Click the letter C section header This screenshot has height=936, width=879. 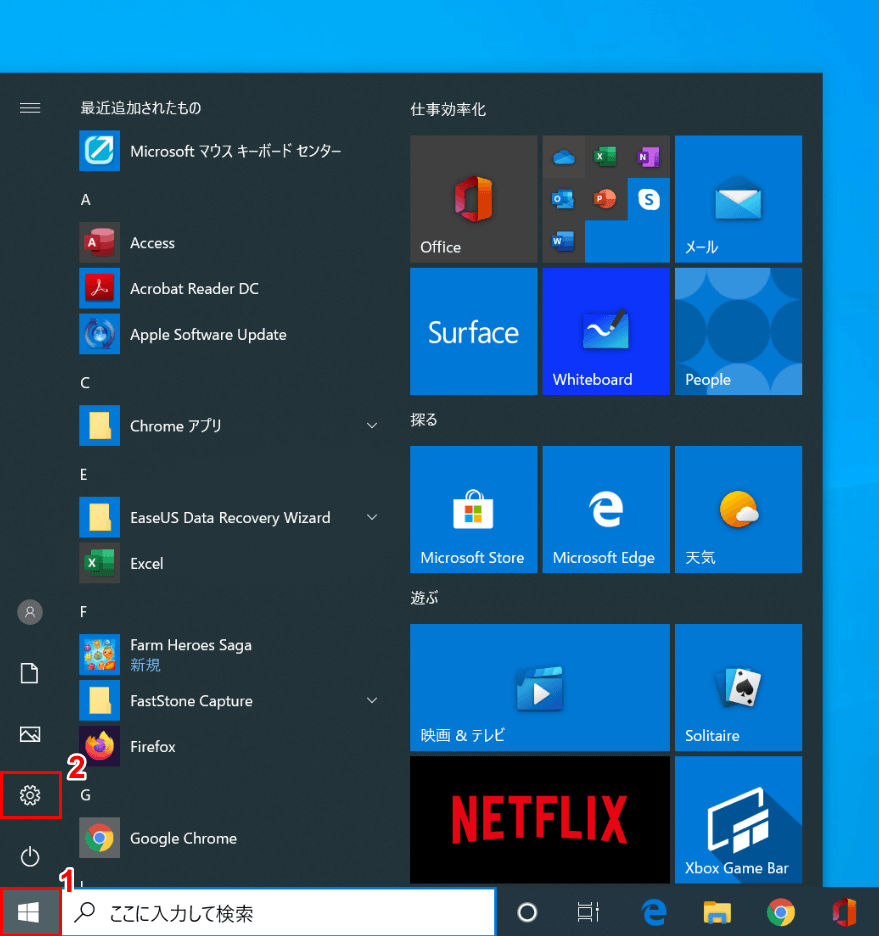(x=85, y=383)
